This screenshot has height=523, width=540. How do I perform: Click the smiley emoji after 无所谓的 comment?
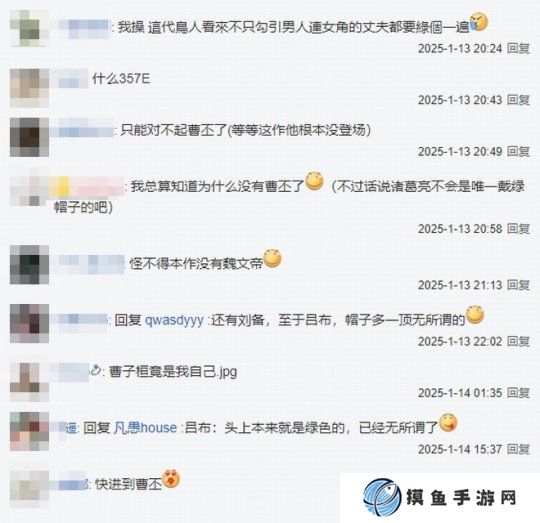point(475,314)
